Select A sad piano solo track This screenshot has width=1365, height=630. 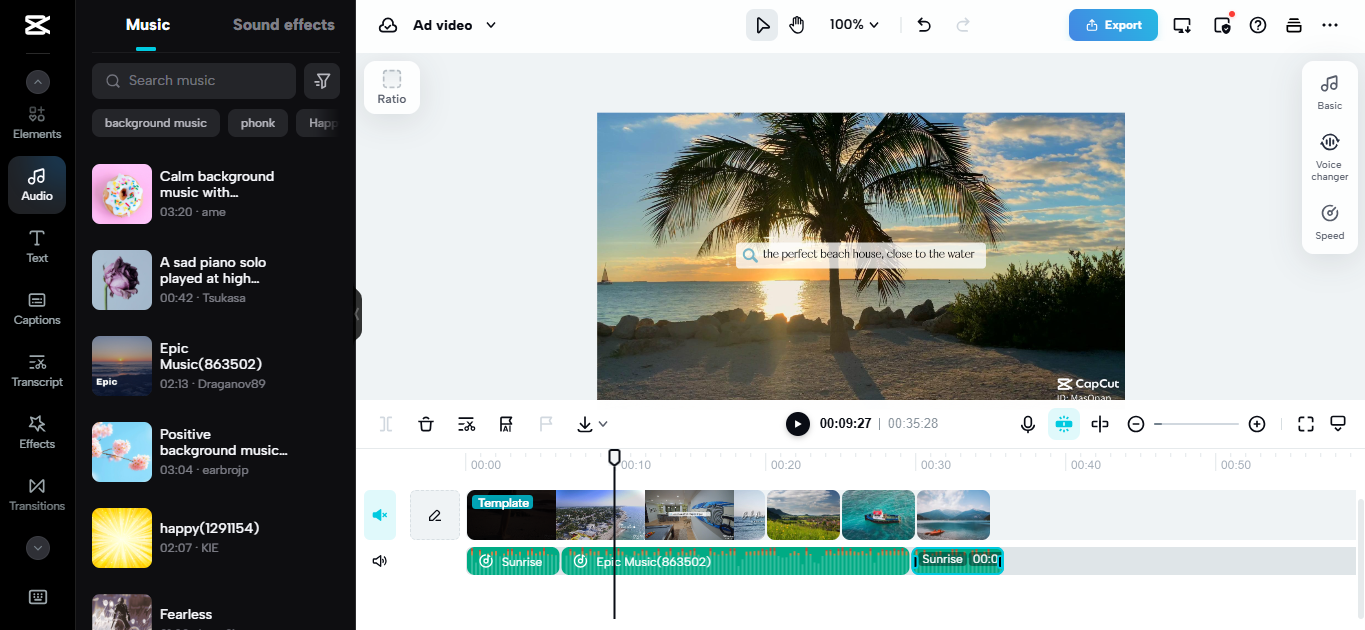click(216, 280)
